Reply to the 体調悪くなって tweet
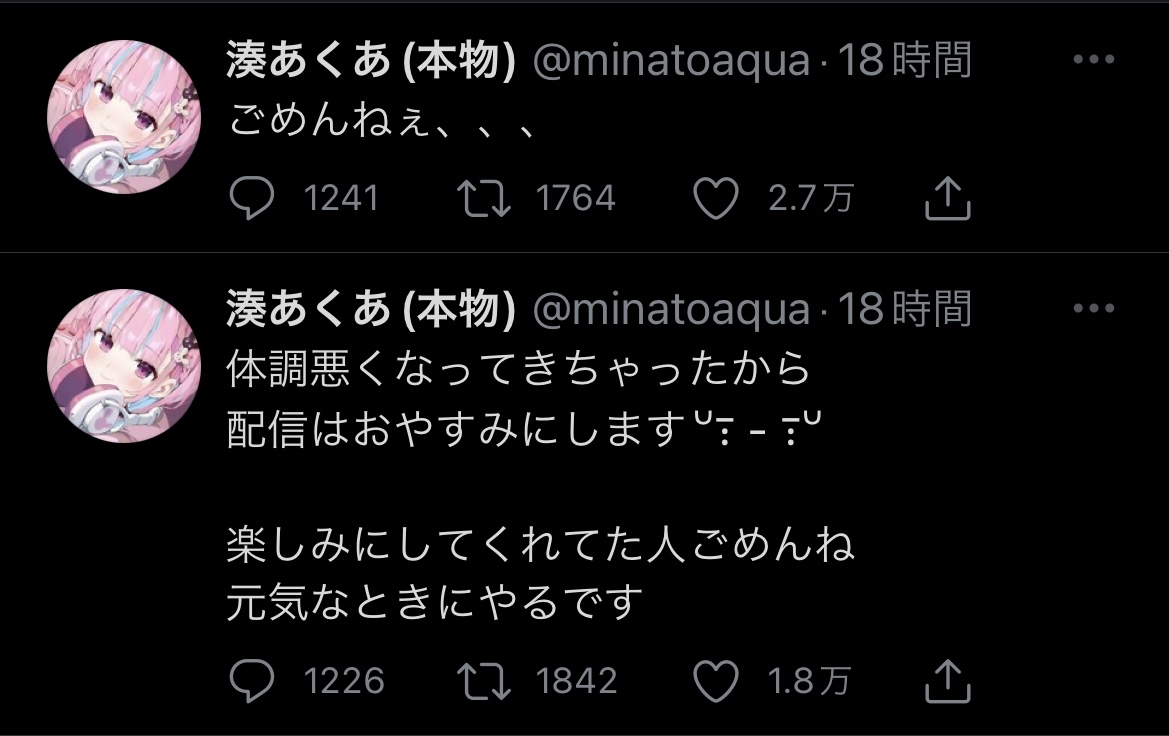This screenshot has width=1169, height=736. click(252, 681)
